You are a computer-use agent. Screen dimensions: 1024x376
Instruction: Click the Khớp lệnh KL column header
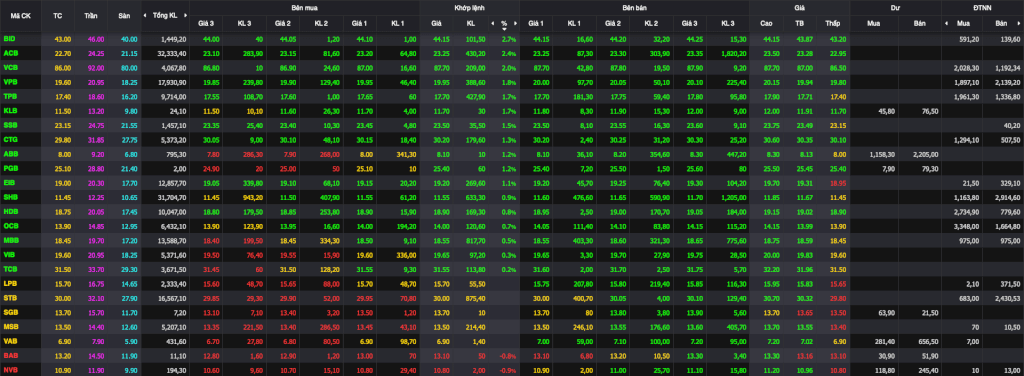[x=471, y=24]
